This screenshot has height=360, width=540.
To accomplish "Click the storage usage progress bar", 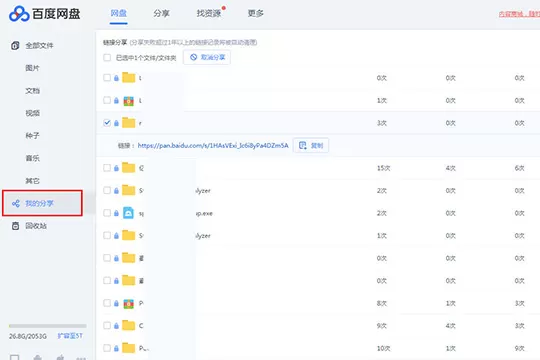I will [x=48, y=326].
